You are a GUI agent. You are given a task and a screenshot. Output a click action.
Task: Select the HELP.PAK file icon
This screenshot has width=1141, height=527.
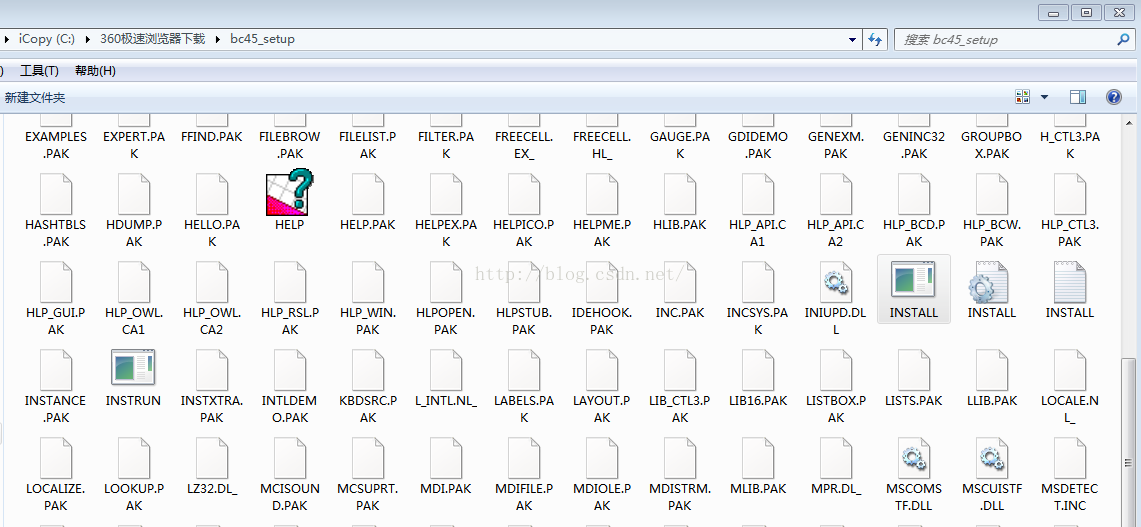[367, 194]
